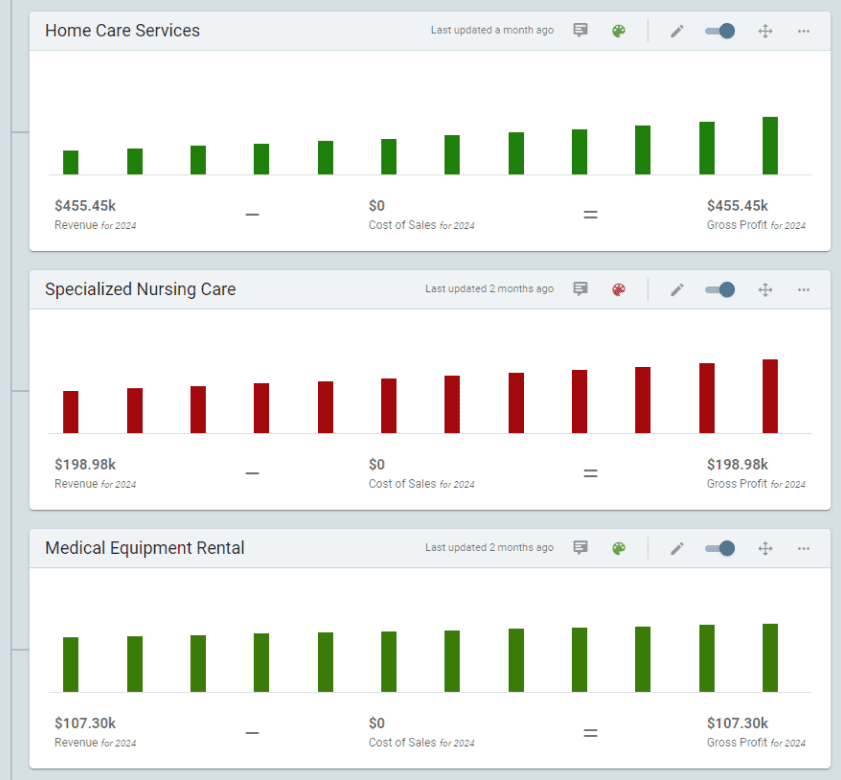841x780 pixels.
Task: Click move handle on Specialized Nursing Care
Action: (765, 290)
